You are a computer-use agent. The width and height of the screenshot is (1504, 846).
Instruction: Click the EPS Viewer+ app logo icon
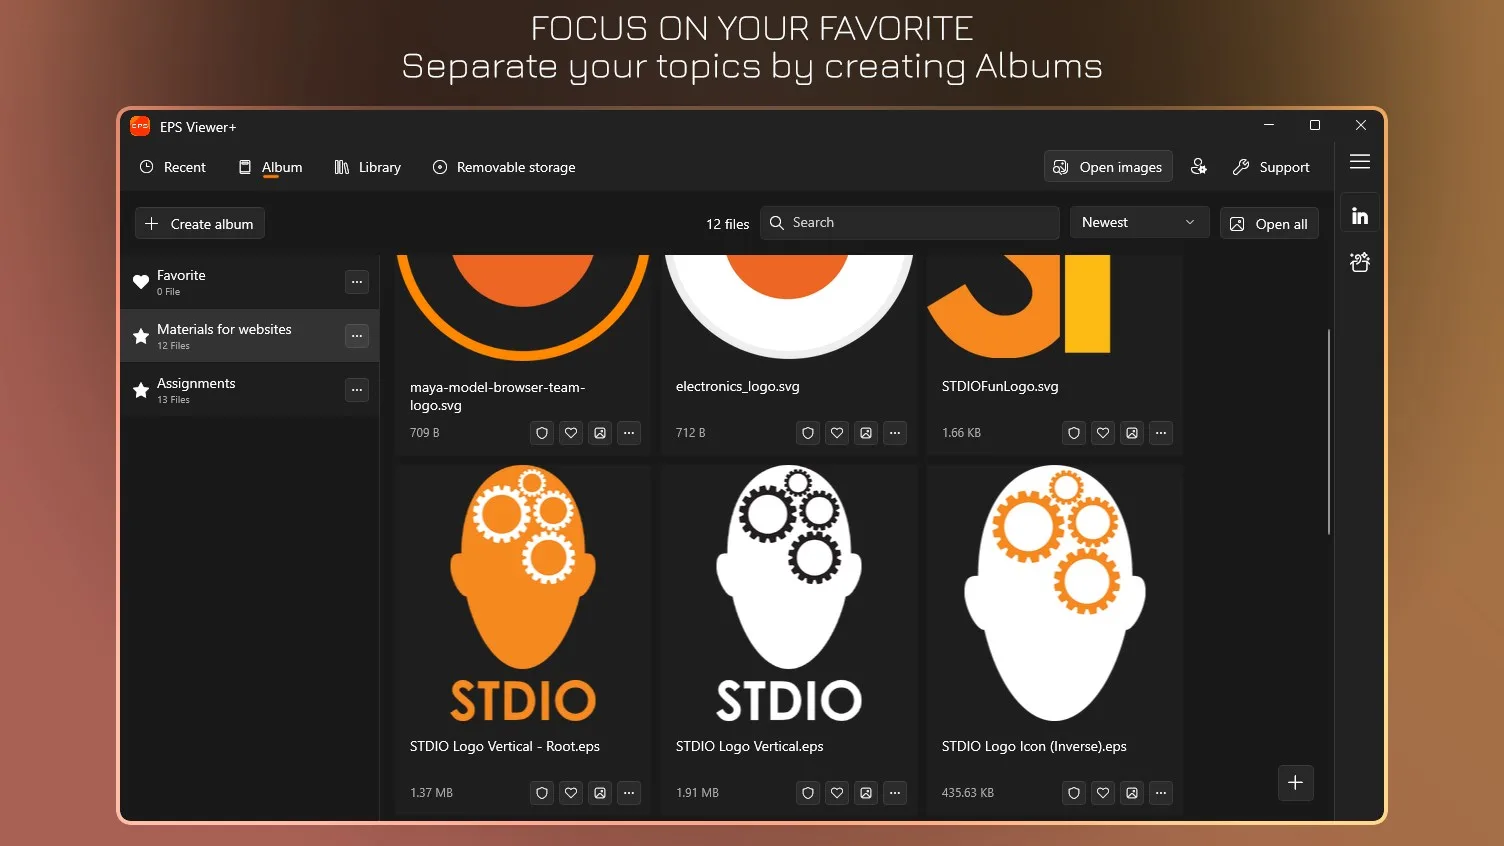pyautogui.click(x=140, y=126)
